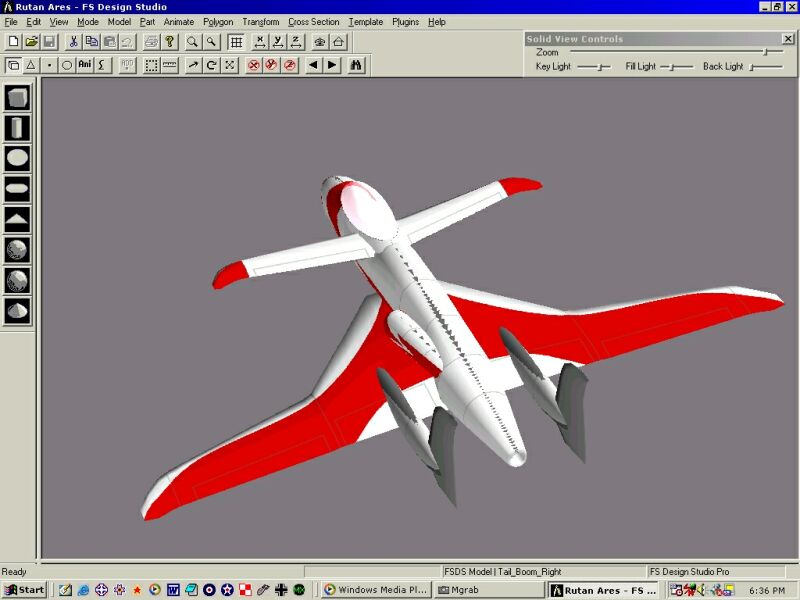
Task: Toggle the grid display button
Action: tap(236, 42)
